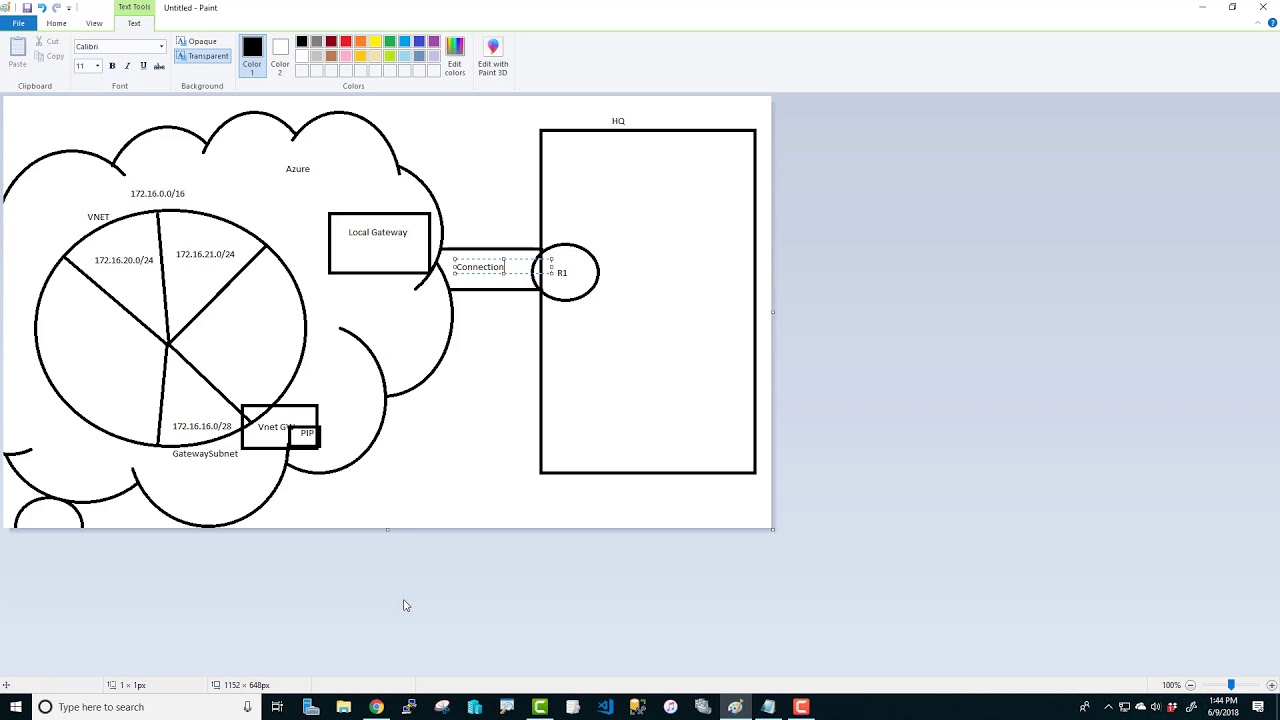Open File Explorer from the taskbar
1280x720 pixels.
[x=343, y=707]
